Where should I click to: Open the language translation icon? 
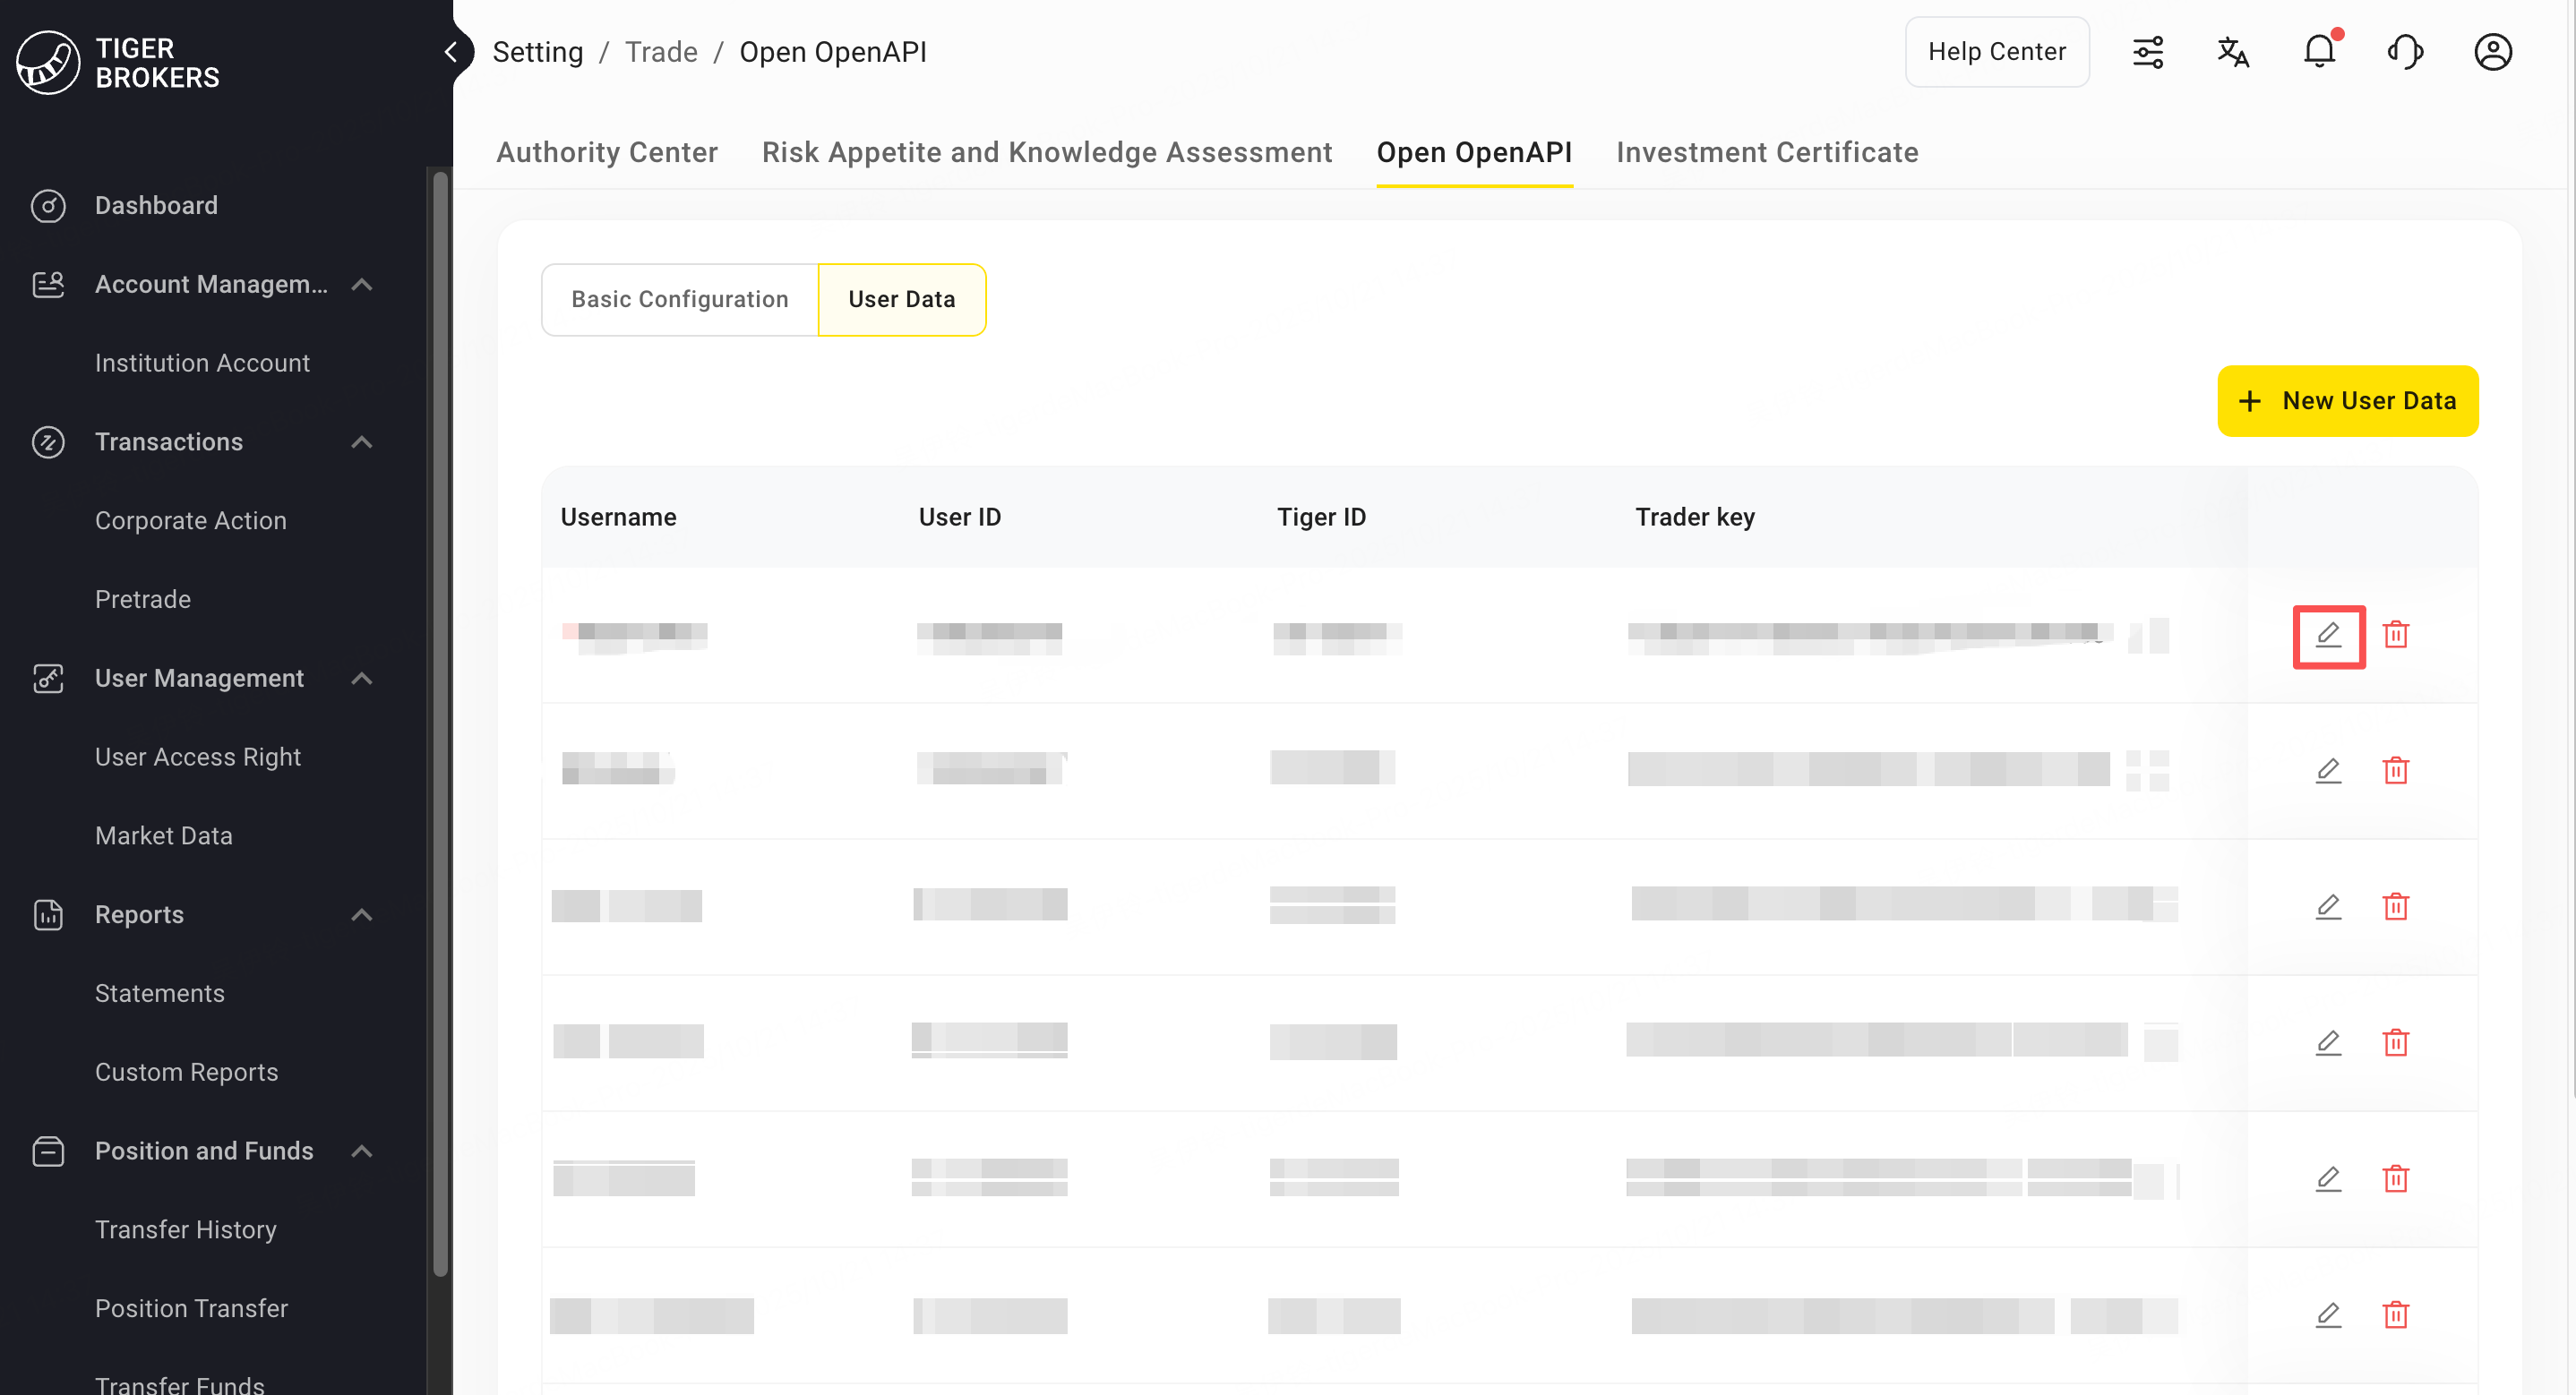tap(2232, 51)
